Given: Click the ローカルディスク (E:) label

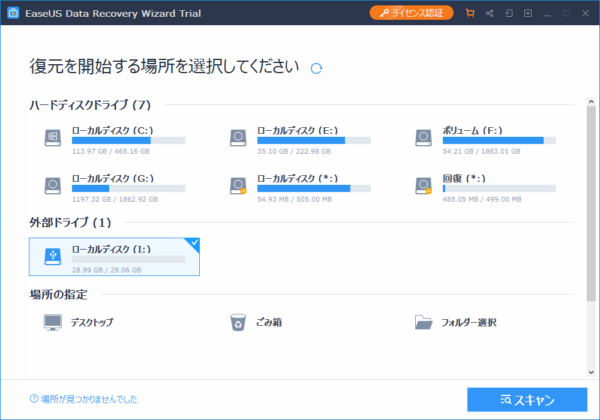Looking at the screenshot, I should 298,131.
